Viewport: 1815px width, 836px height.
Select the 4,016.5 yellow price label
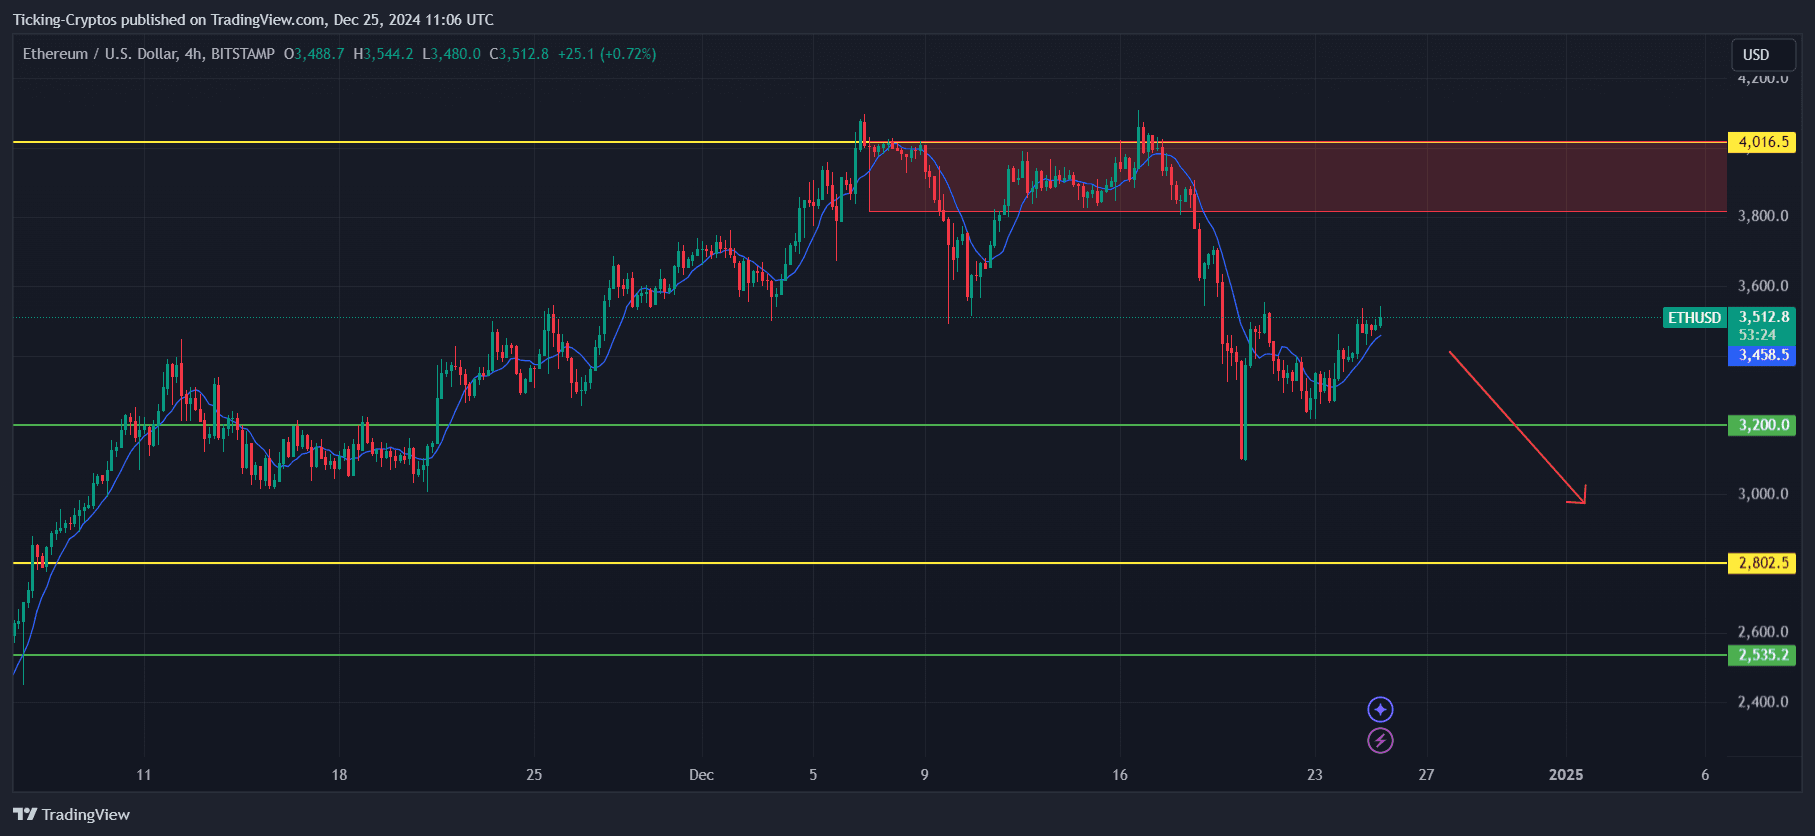coord(1762,142)
